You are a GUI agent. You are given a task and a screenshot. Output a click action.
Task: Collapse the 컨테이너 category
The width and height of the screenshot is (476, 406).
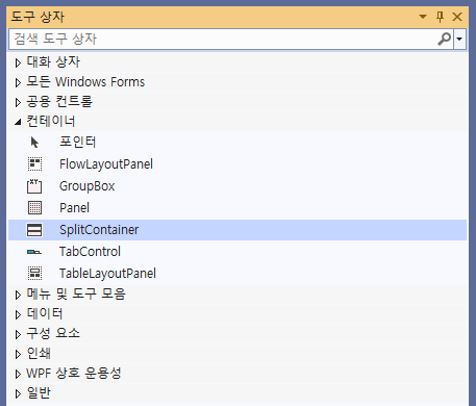[18, 122]
